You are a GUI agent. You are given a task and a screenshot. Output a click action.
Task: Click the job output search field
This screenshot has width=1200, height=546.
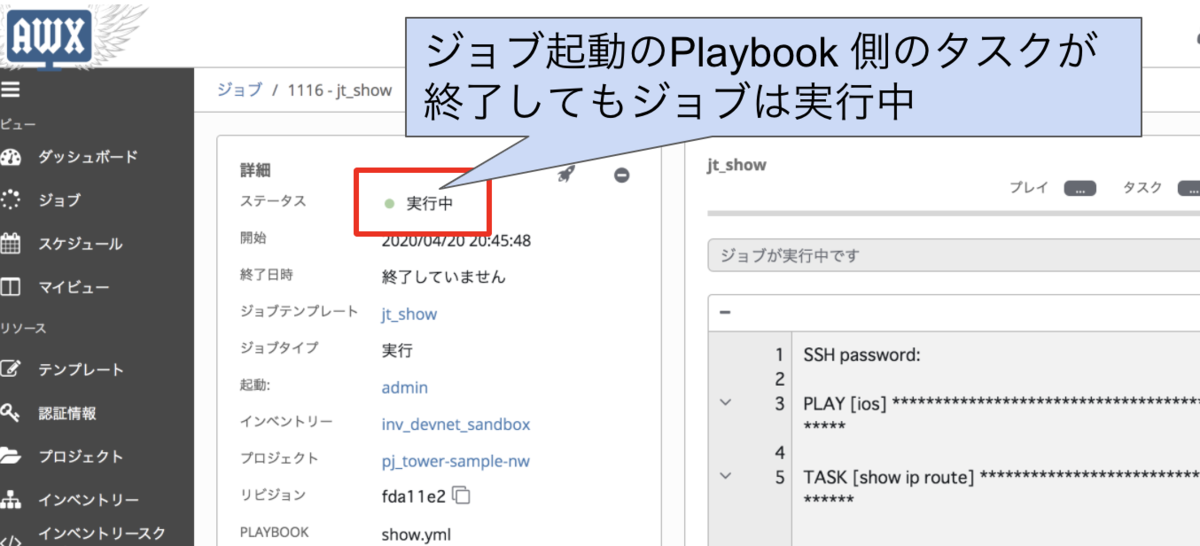(x=953, y=255)
